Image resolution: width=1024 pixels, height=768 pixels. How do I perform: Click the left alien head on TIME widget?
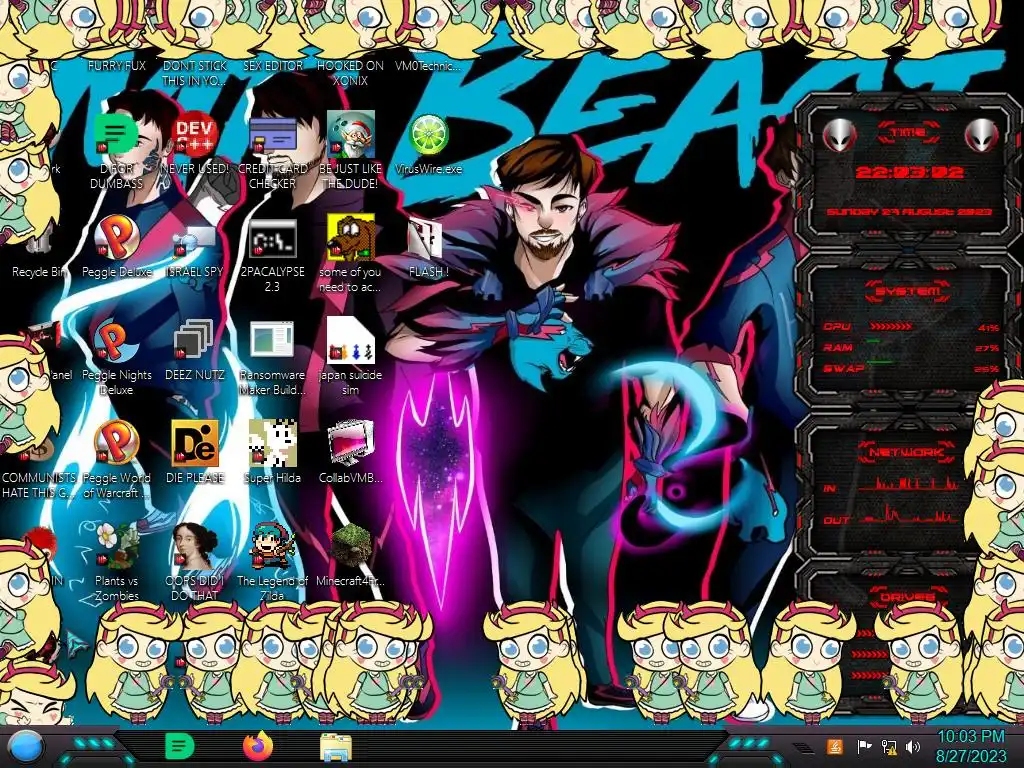pyautogui.click(x=840, y=136)
